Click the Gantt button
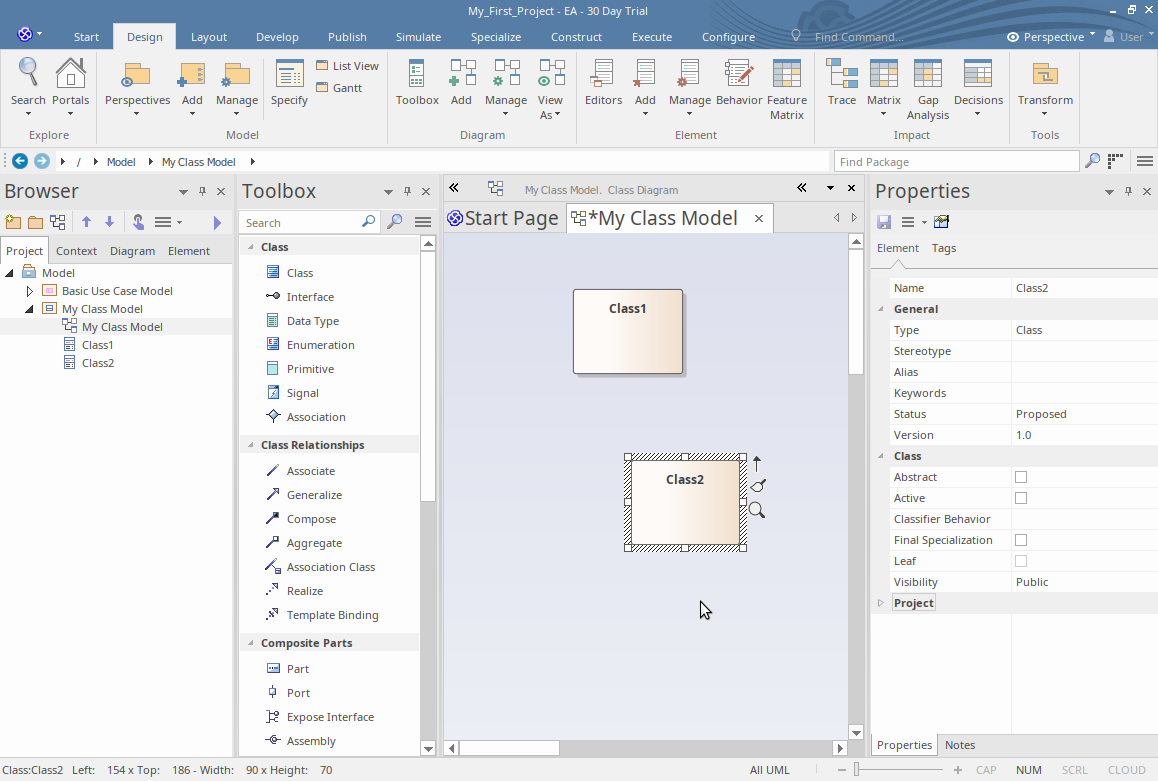 coord(339,88)
